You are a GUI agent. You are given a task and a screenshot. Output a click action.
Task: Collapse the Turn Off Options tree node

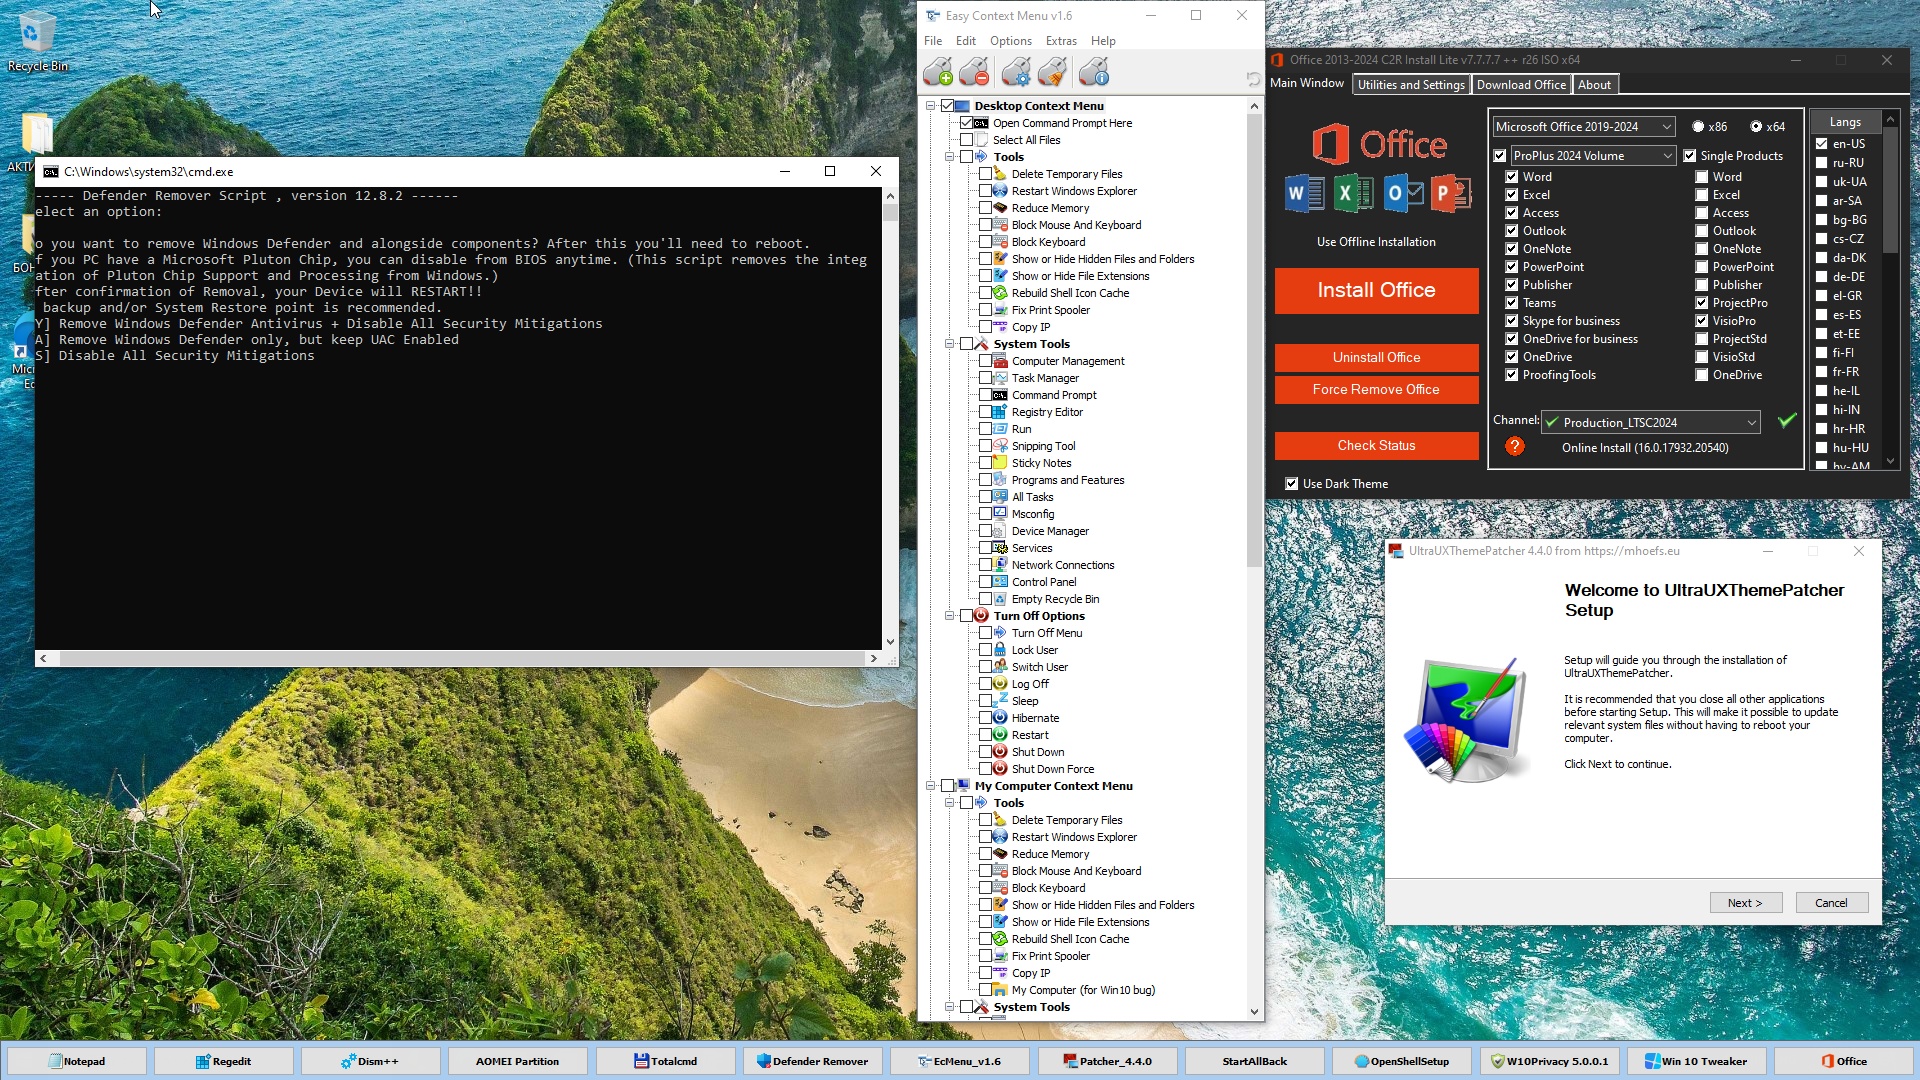(949, 616)
